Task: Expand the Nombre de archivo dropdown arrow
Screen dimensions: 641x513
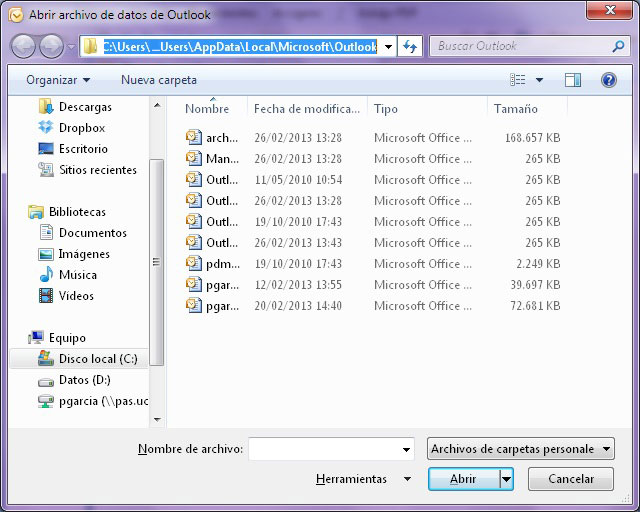Action: (406, 449)
